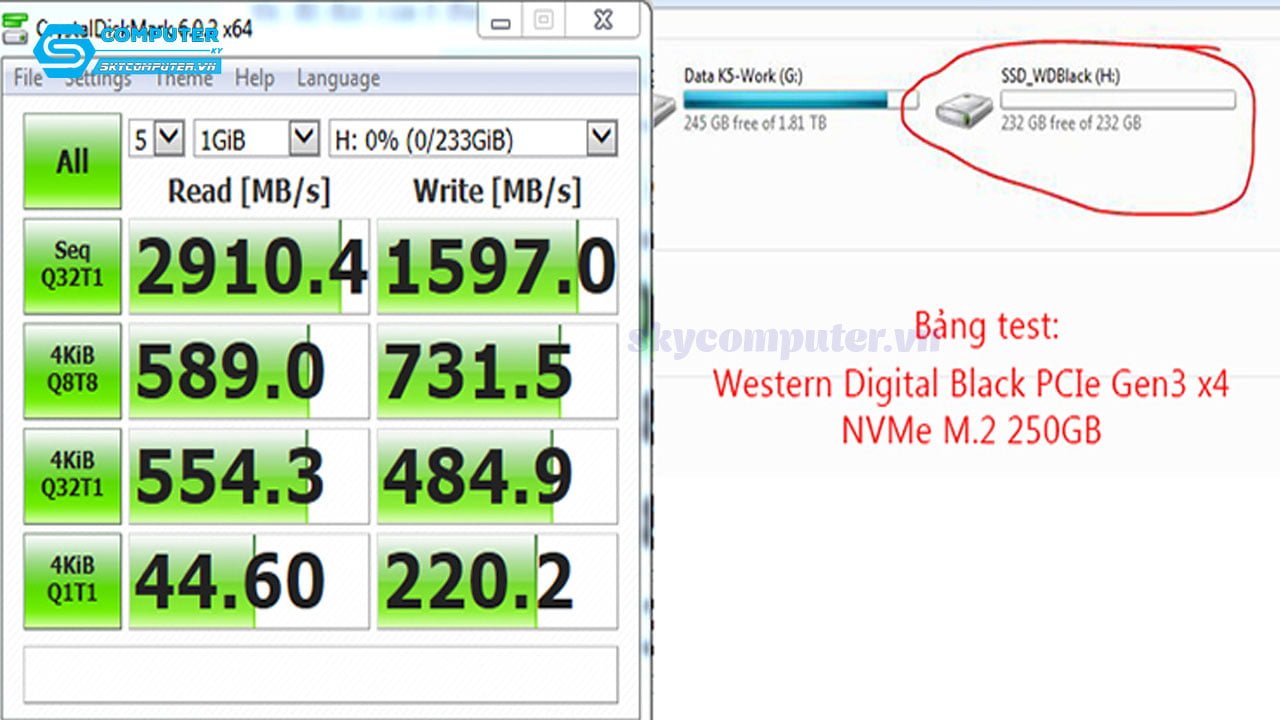
Task: Open the Language menu
Action: pos(339,78)
